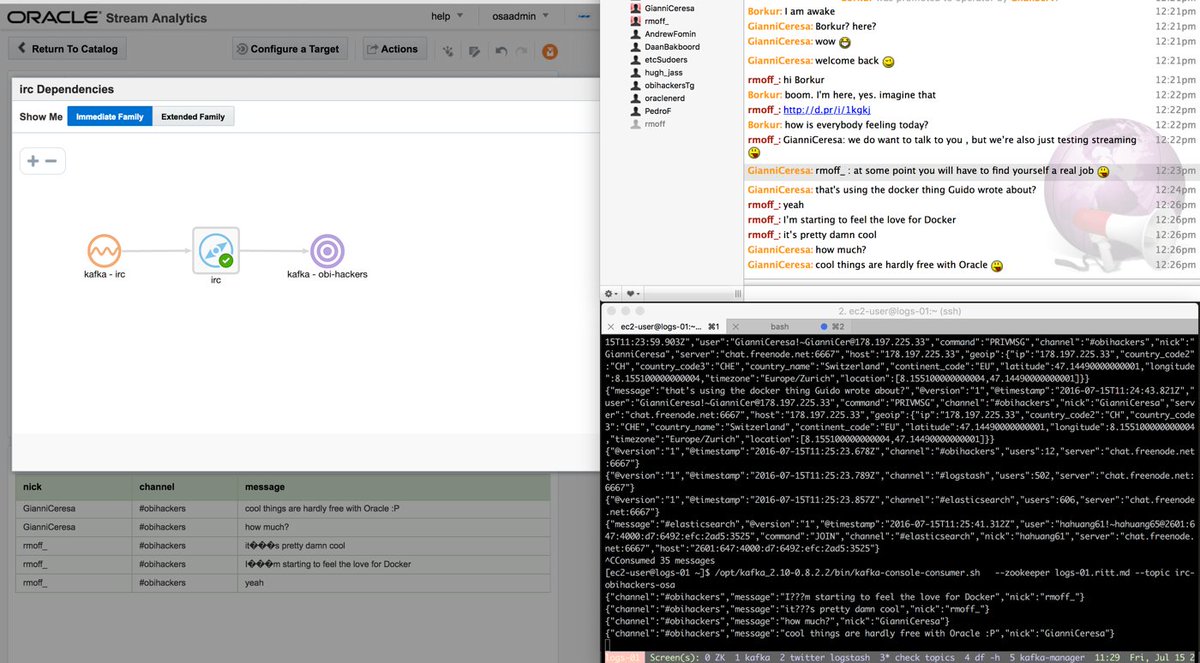Click the message column header
1200x663 pixels.
(395, 486)
